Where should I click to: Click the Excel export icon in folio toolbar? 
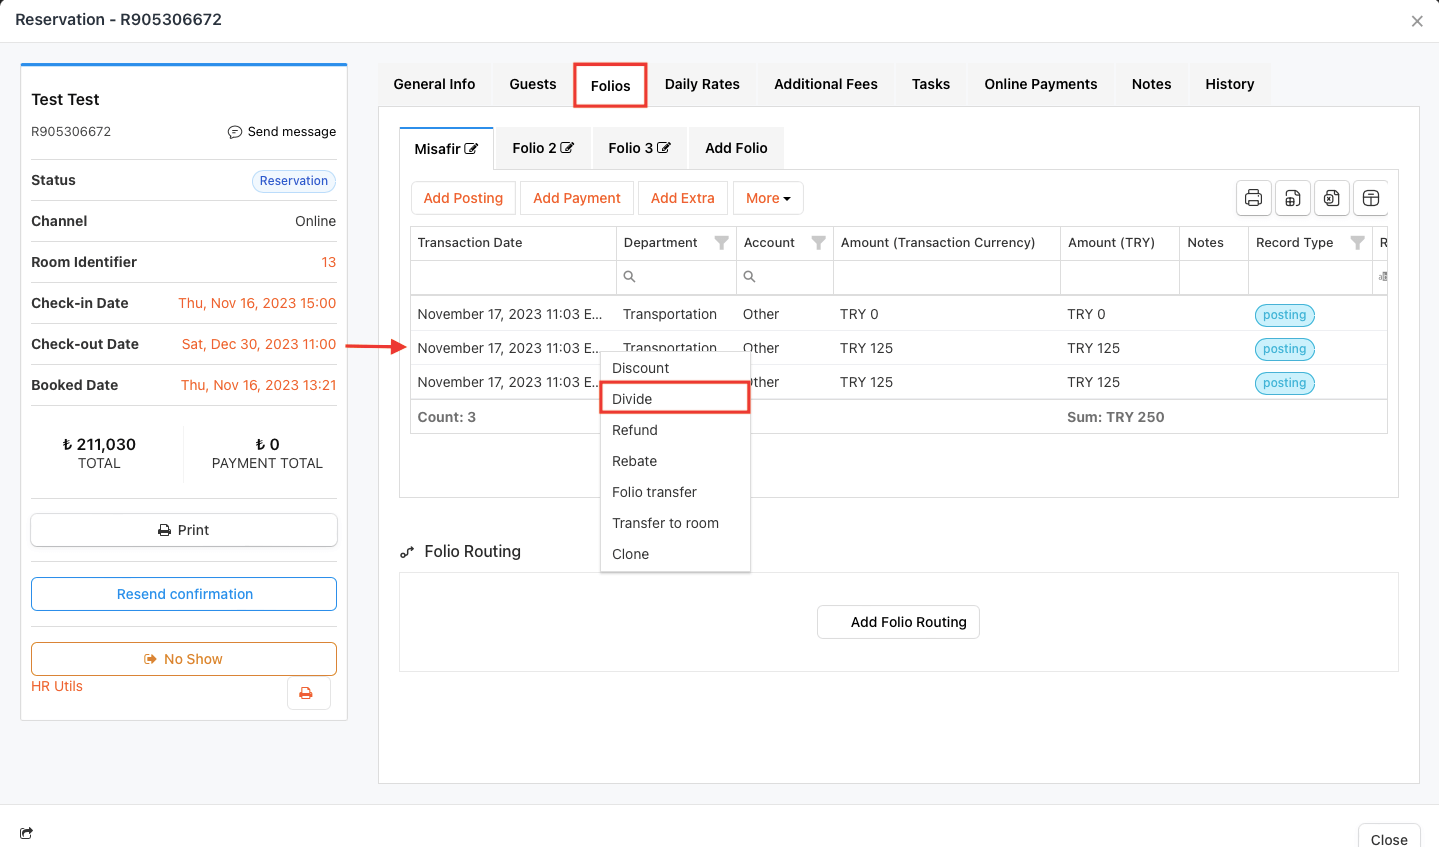click(1331, 198)
